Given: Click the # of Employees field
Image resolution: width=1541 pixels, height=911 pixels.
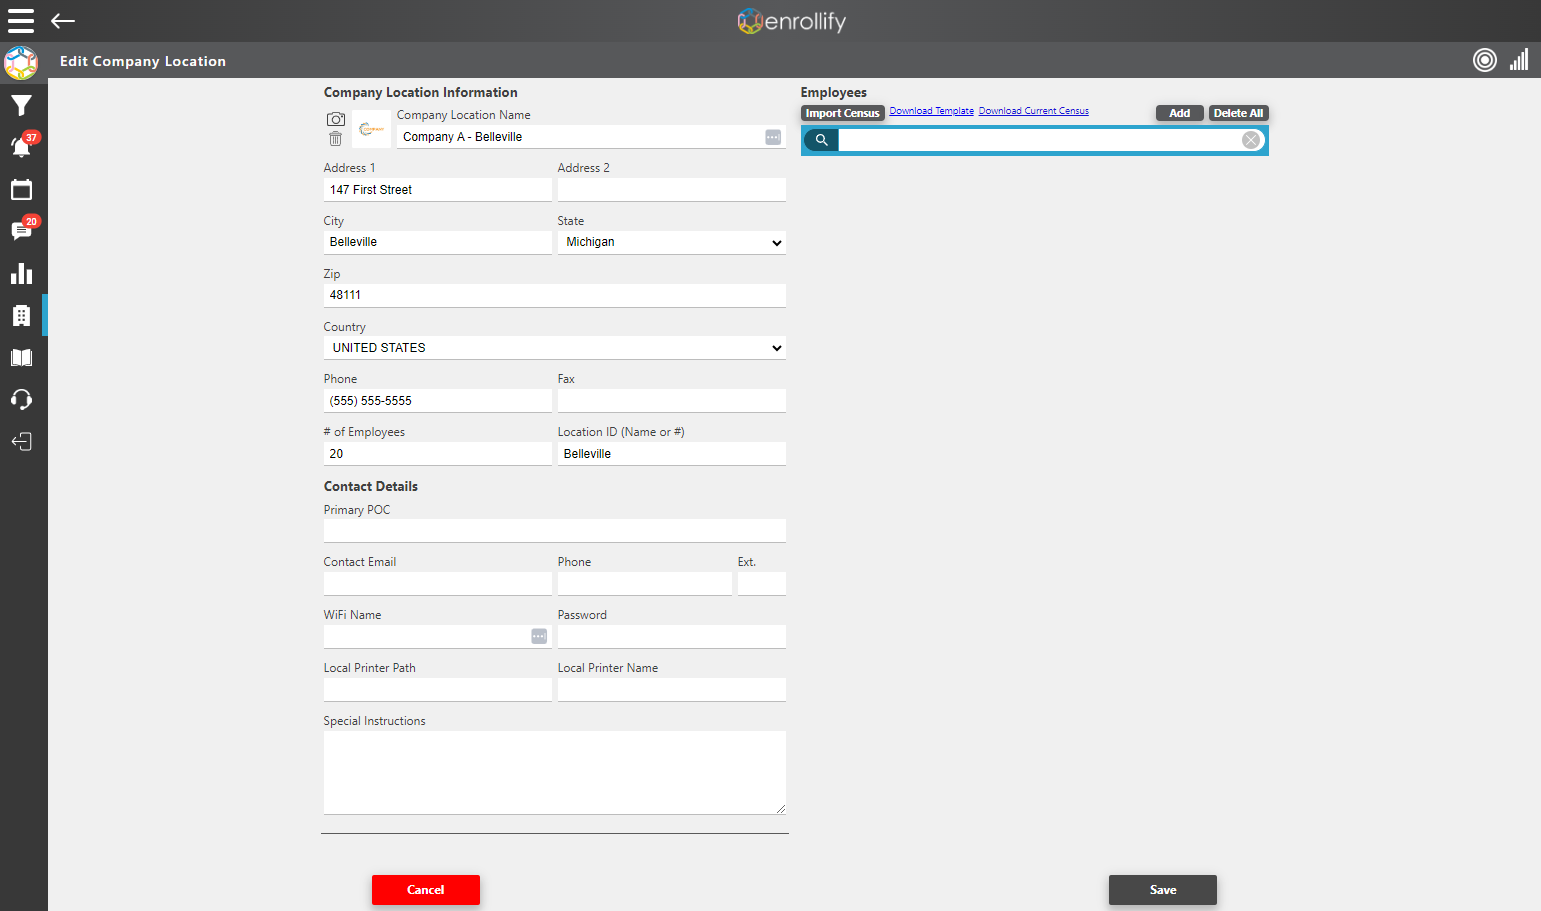Looking at the screenshot, I should tap(438, 454).
